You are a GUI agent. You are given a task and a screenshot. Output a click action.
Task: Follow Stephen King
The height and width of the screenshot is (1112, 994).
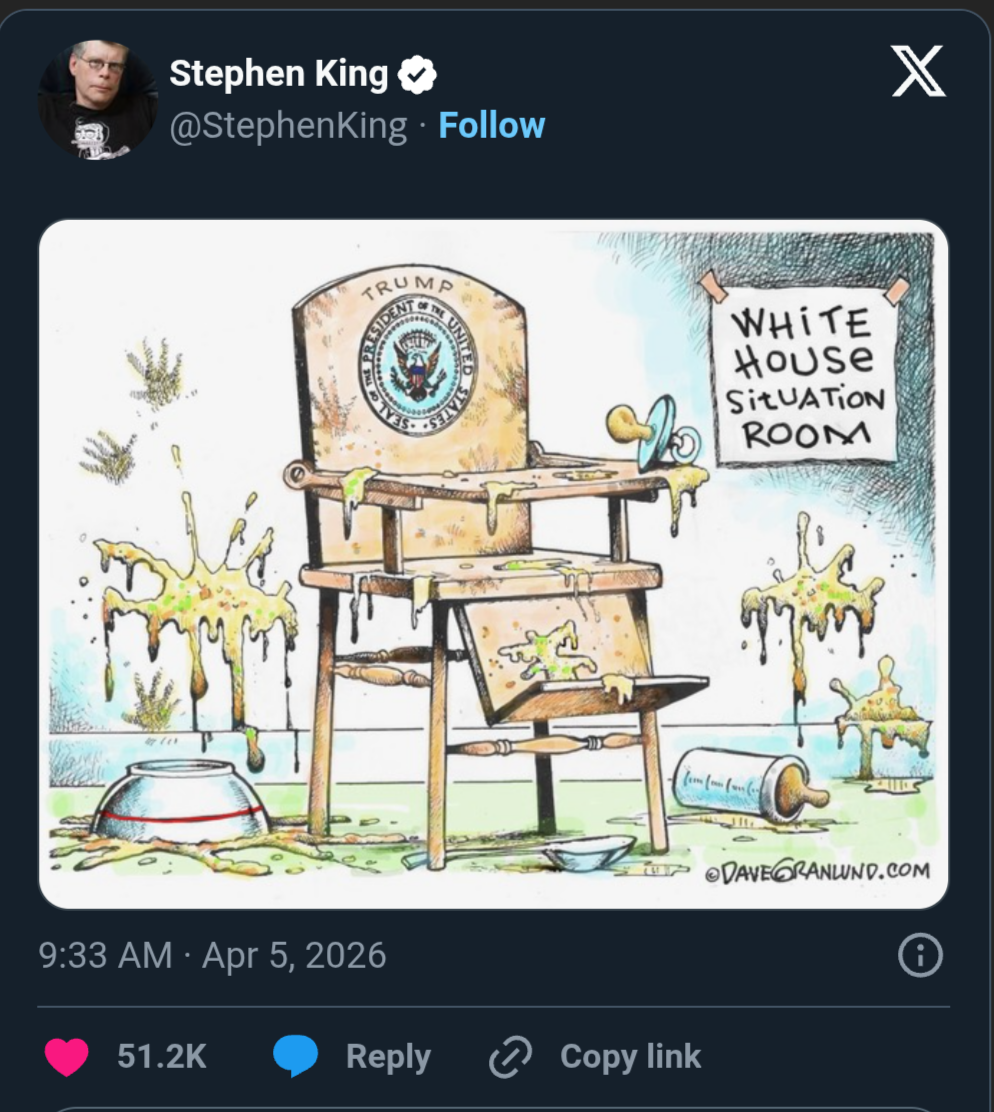pos(492,126)
